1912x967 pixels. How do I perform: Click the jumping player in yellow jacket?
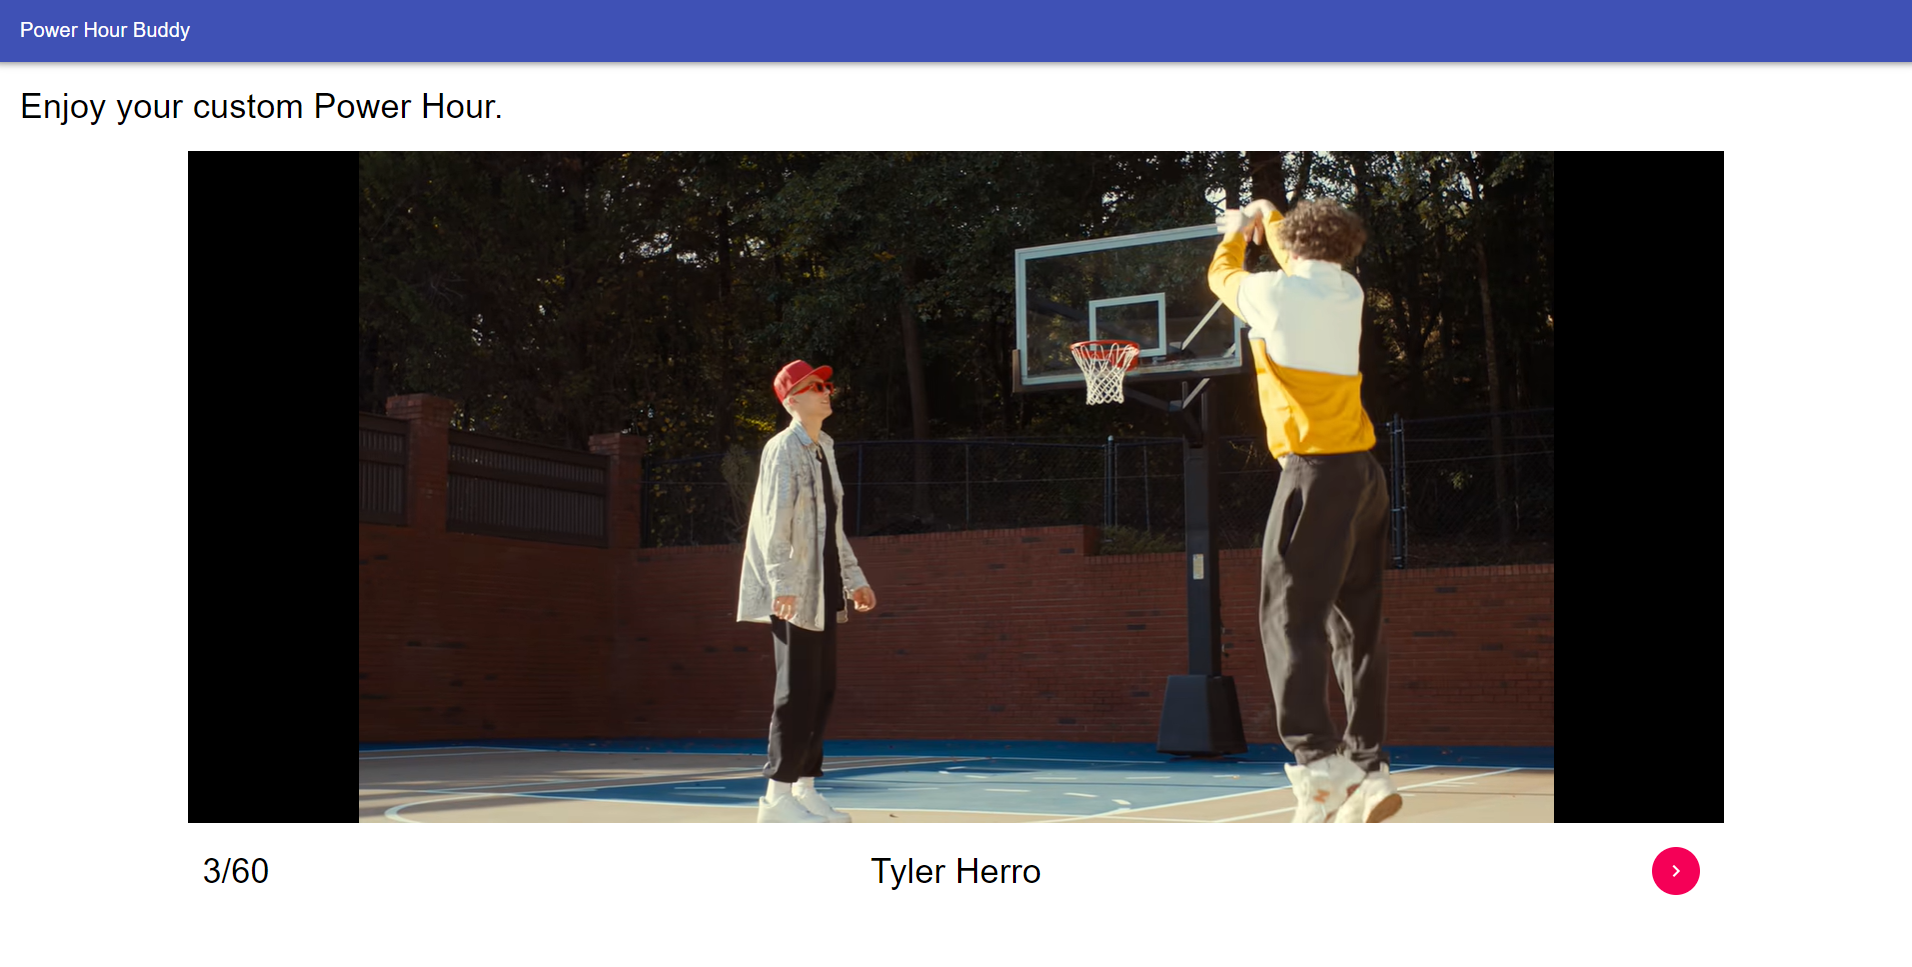point(1305,510)
